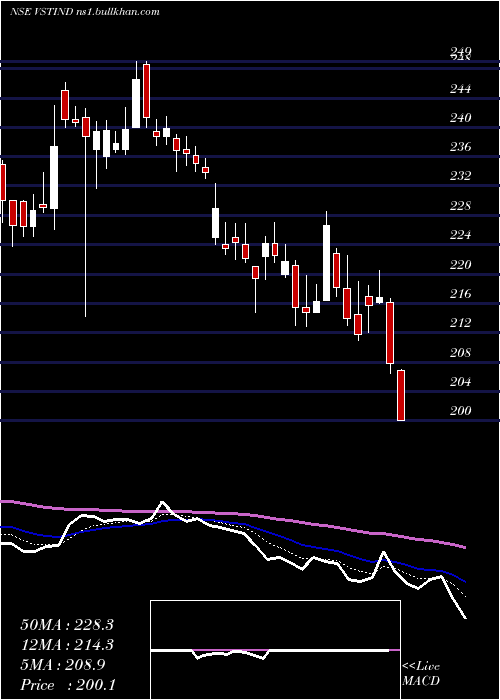Click the tall red candle at the 248 peak

point(146,95)
